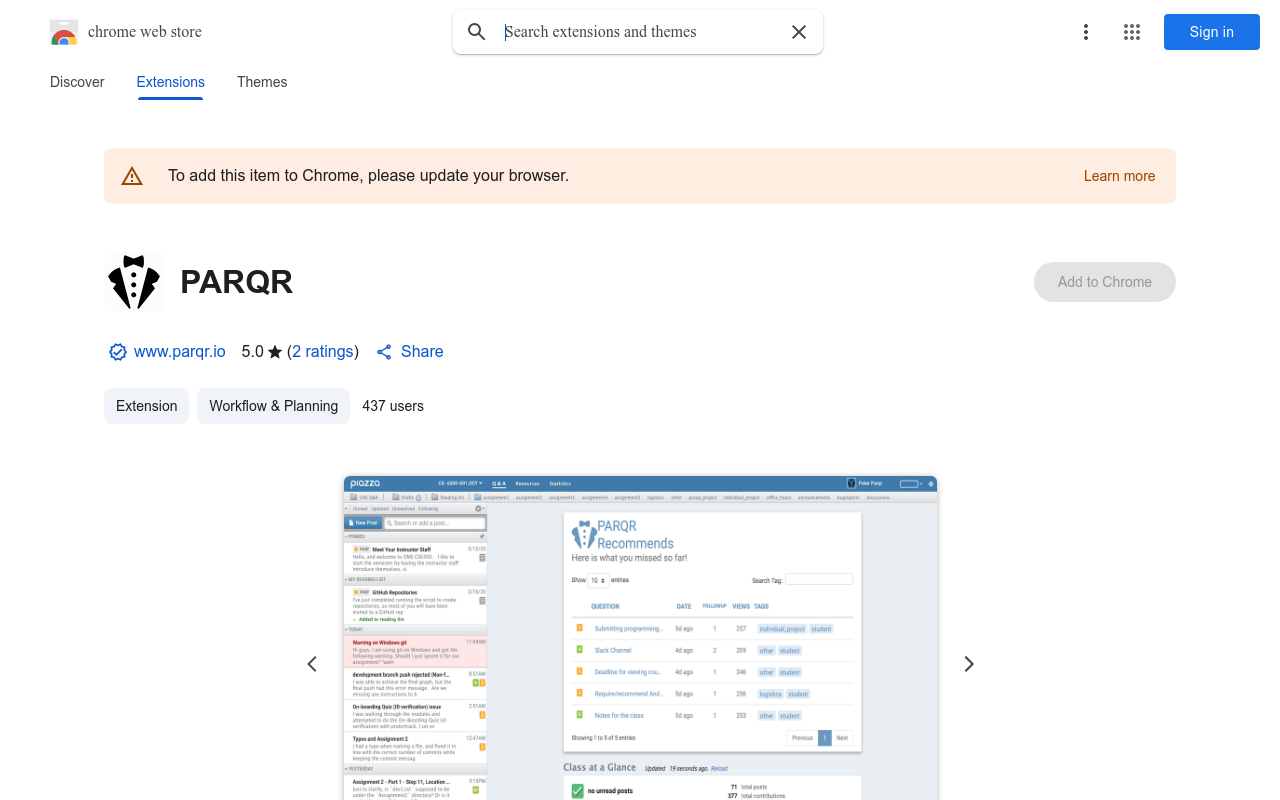Click the Extension category chip

[146, 406]
